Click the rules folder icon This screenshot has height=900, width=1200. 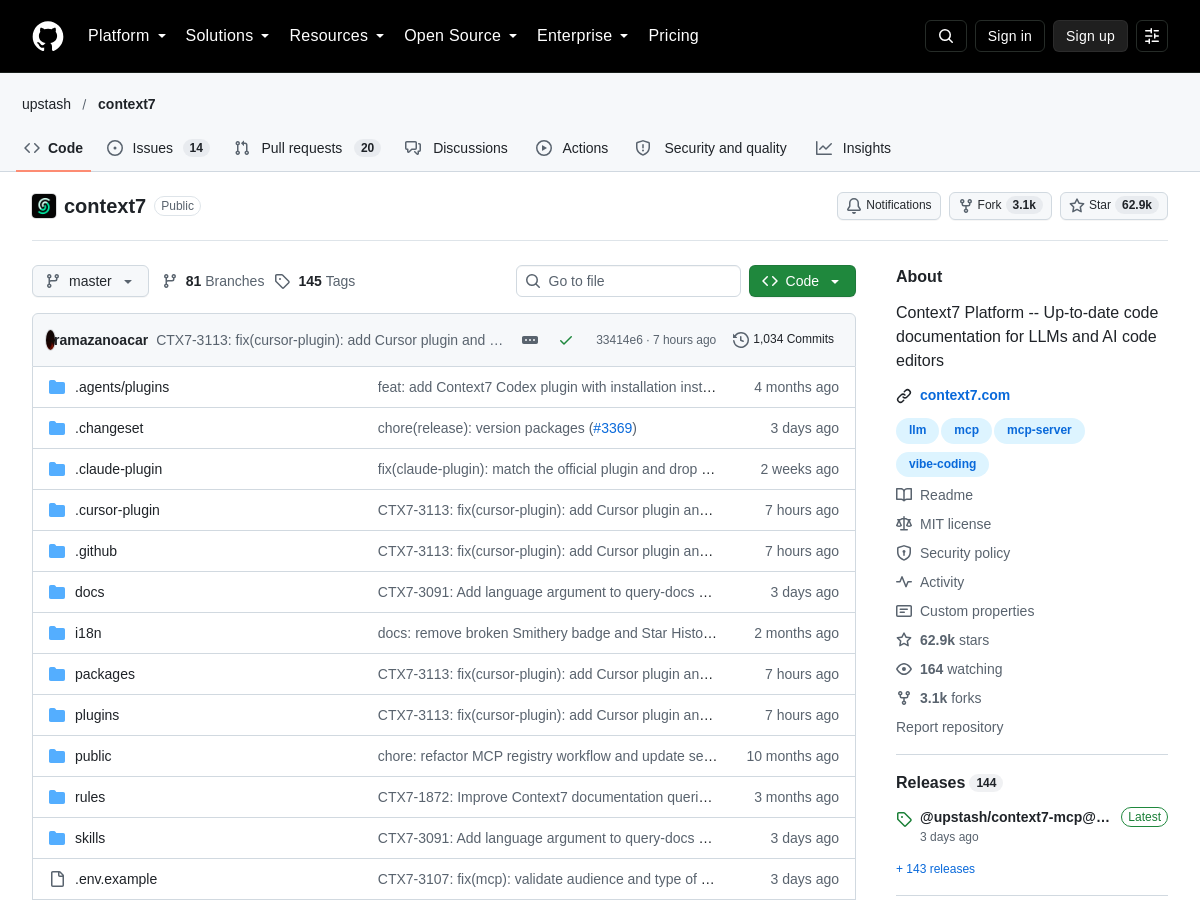point(57,797)
